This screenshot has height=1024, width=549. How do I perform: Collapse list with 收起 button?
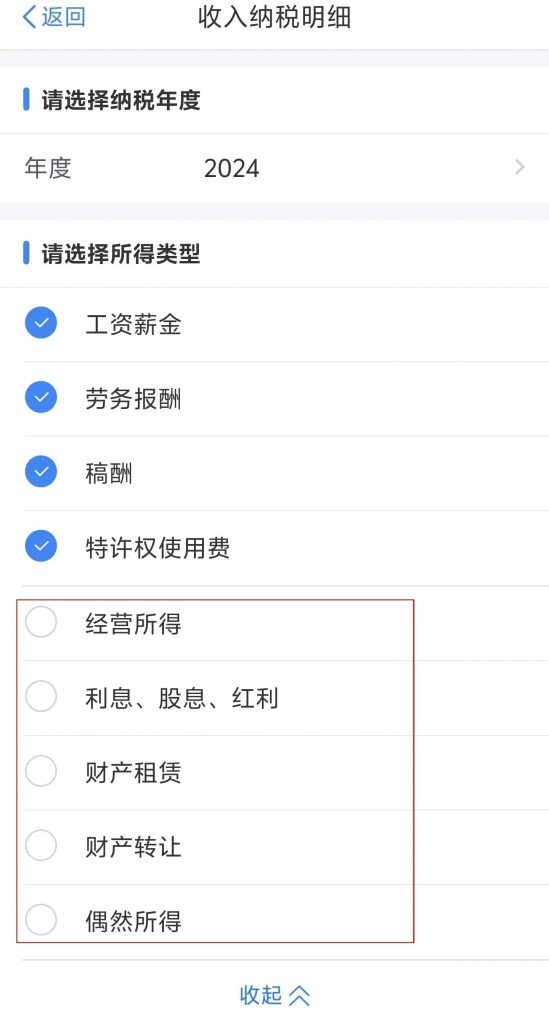tap(274, 995)
